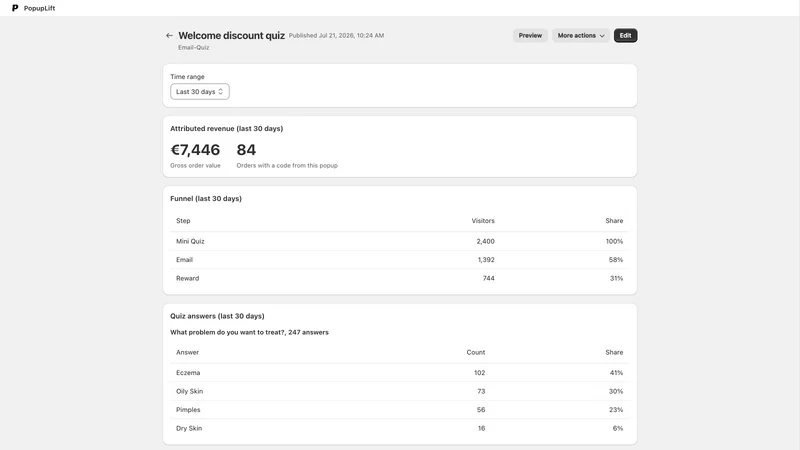The height and width of the screenshot is (450, 800).
Task: Open the Last 30 days time range selector
Action: (x=200, y=92)
